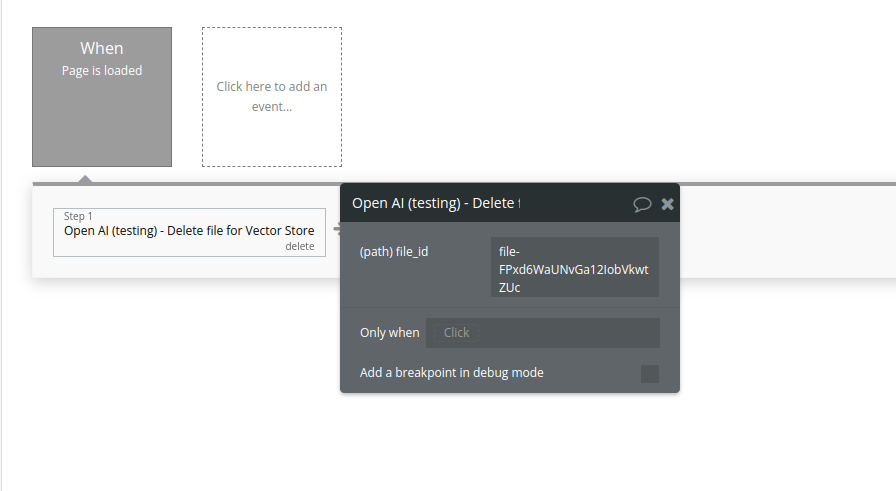Screen dimensions: 896x491
Task: Click the placeholder Click text in Only when
Action: 456,333
